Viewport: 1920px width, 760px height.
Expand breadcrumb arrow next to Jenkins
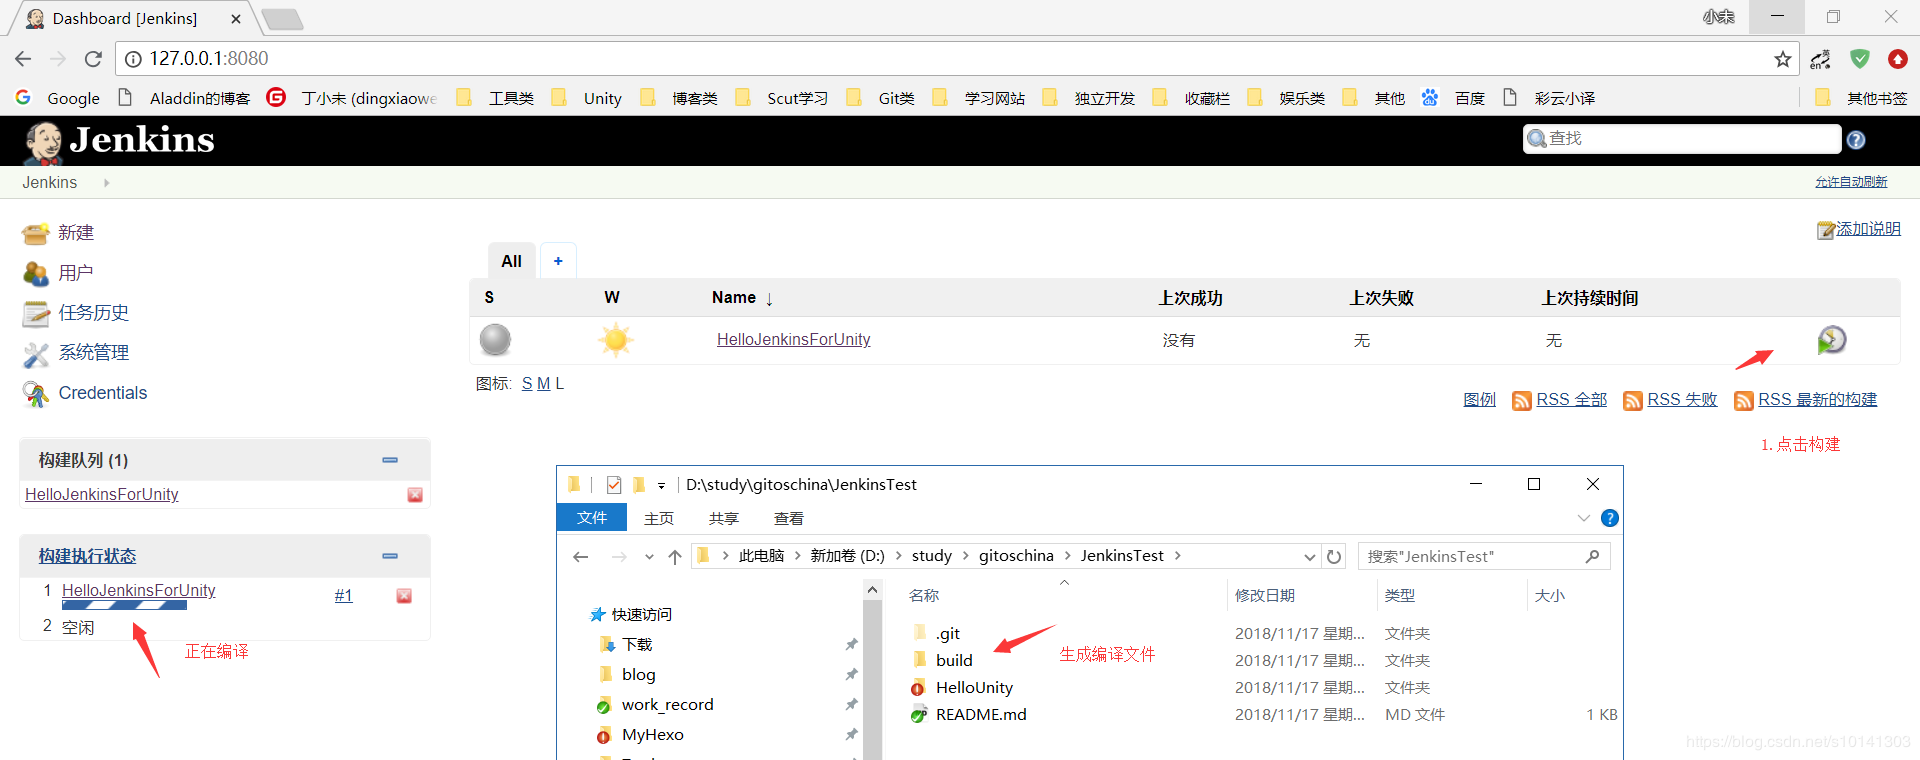[106, 183]
